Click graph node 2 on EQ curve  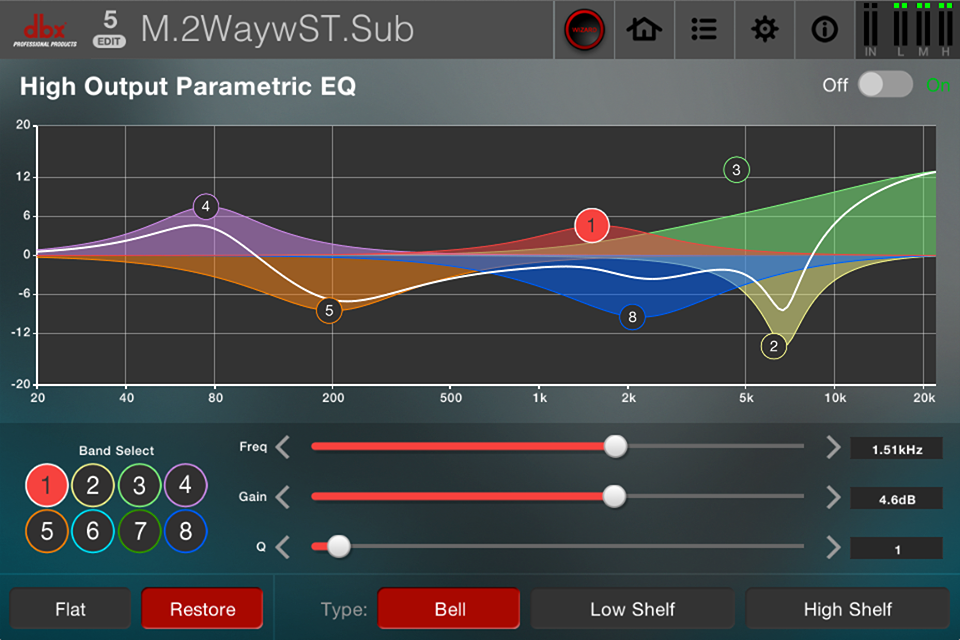[x=773, y=346]
